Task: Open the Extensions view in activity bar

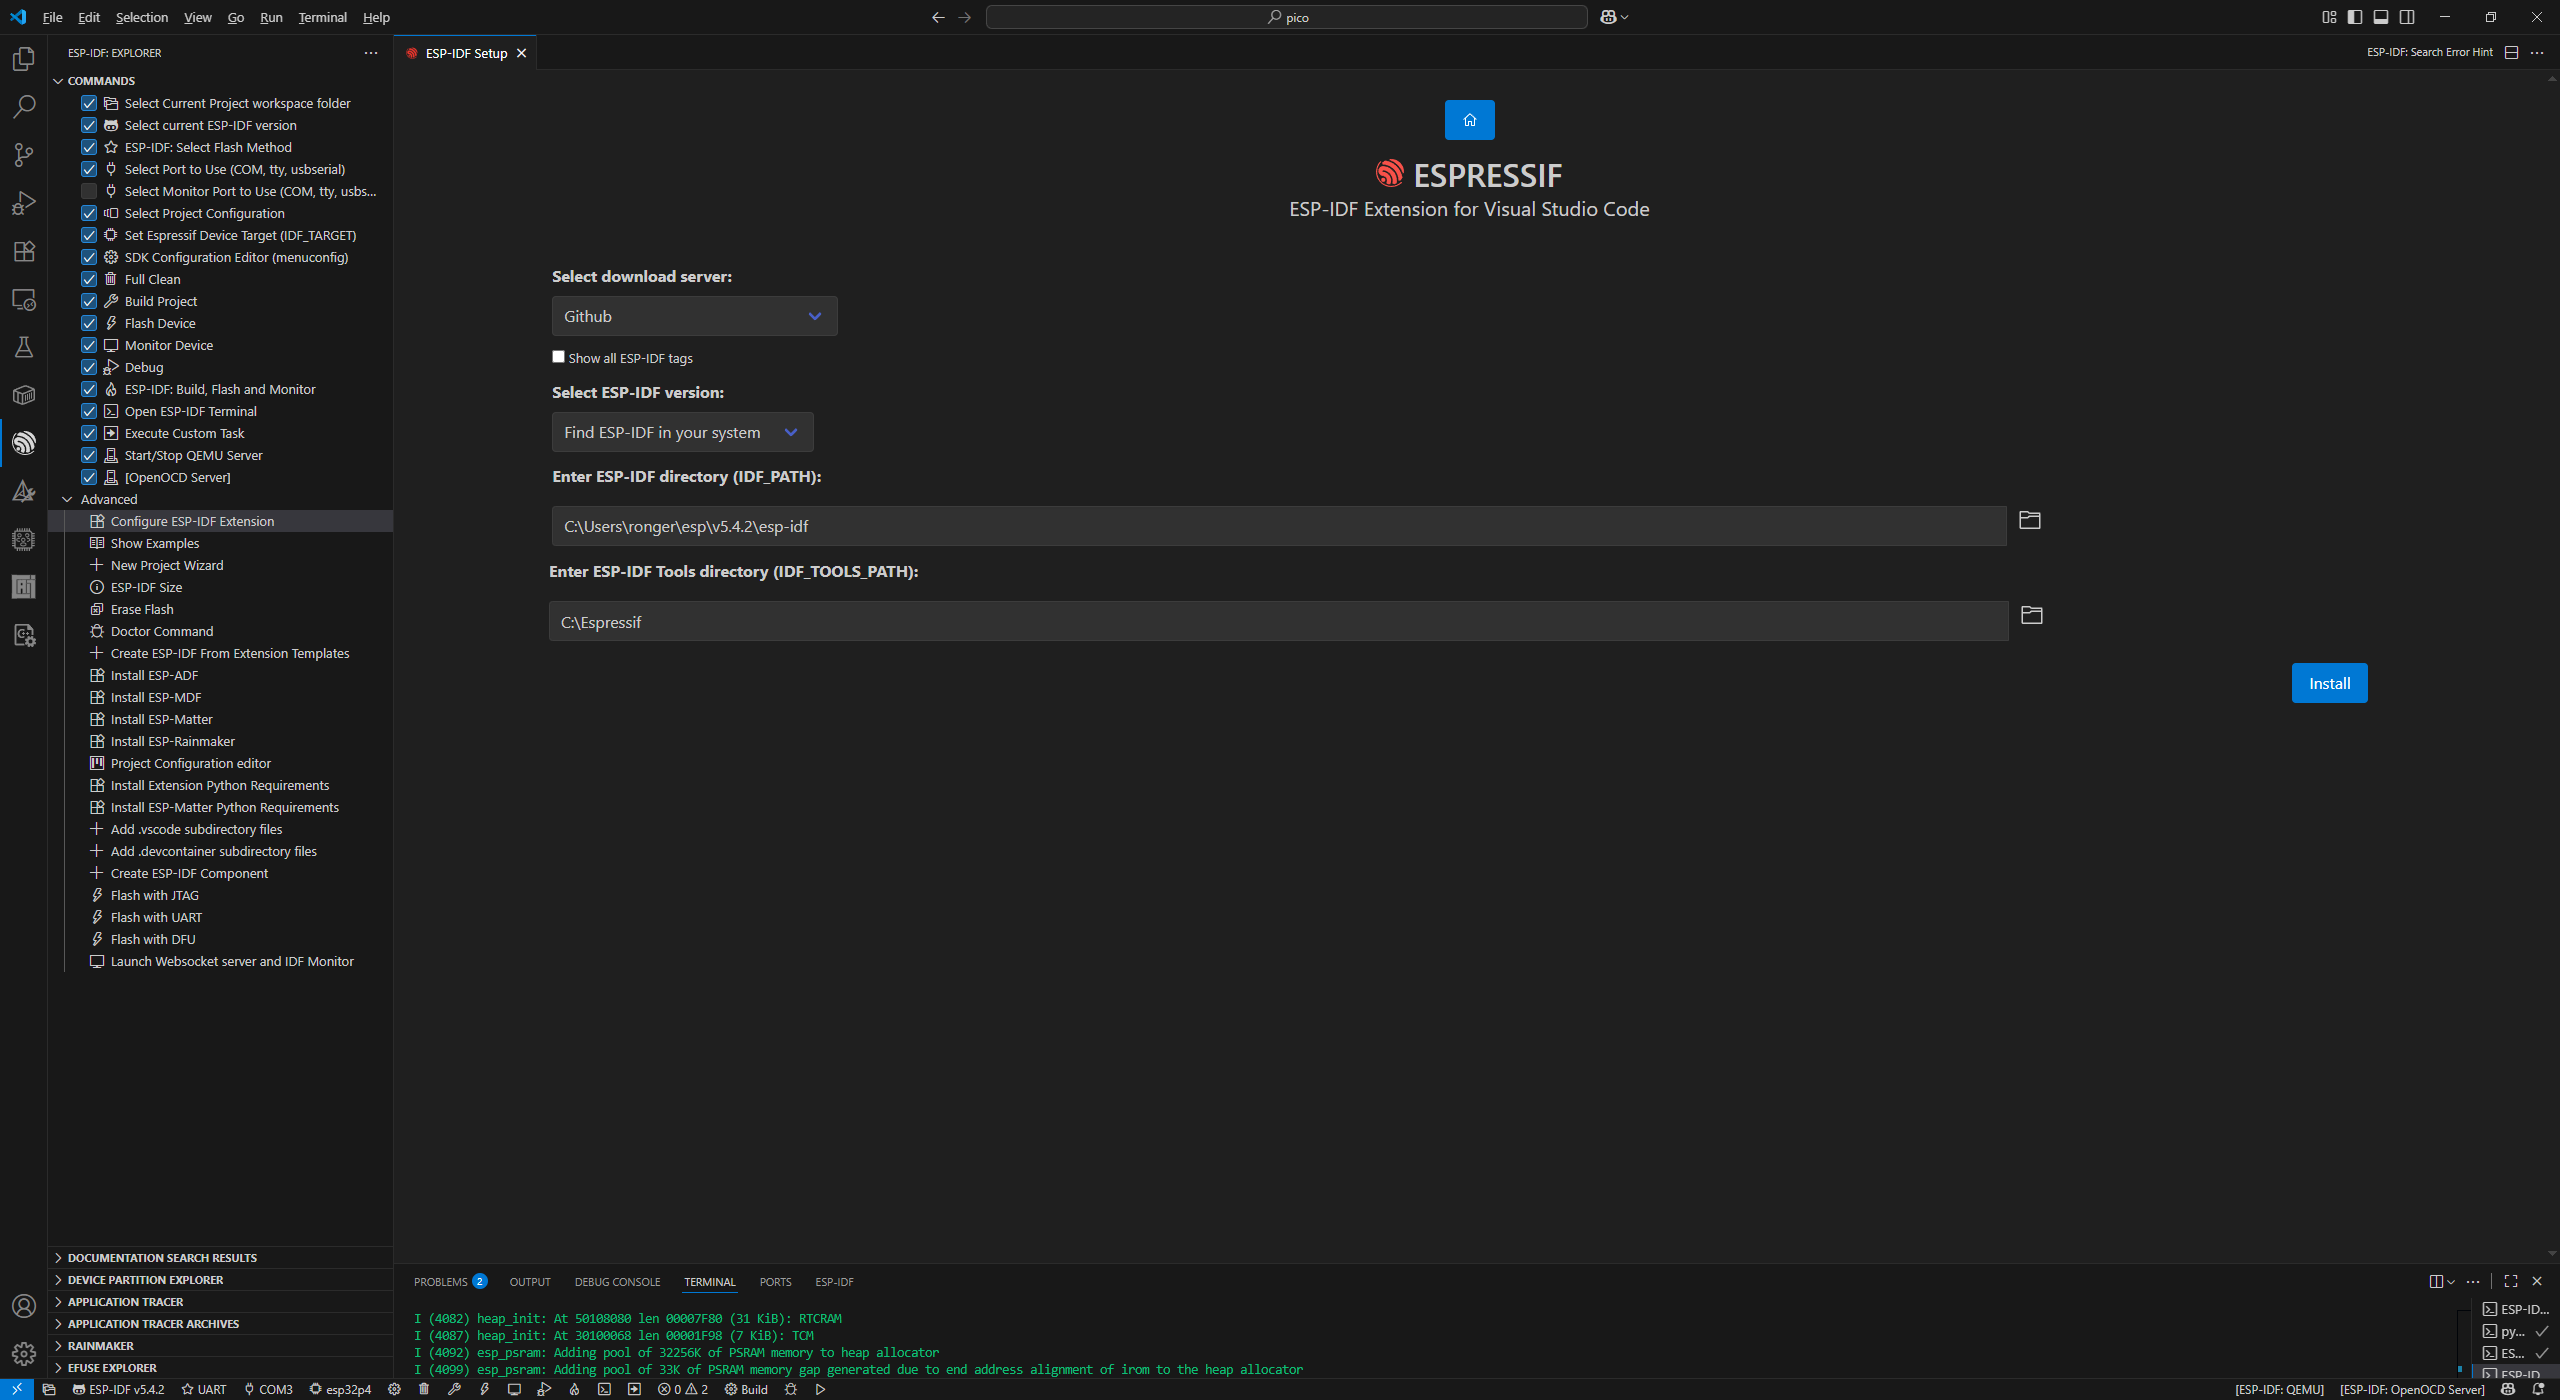Action: (24, 251)
